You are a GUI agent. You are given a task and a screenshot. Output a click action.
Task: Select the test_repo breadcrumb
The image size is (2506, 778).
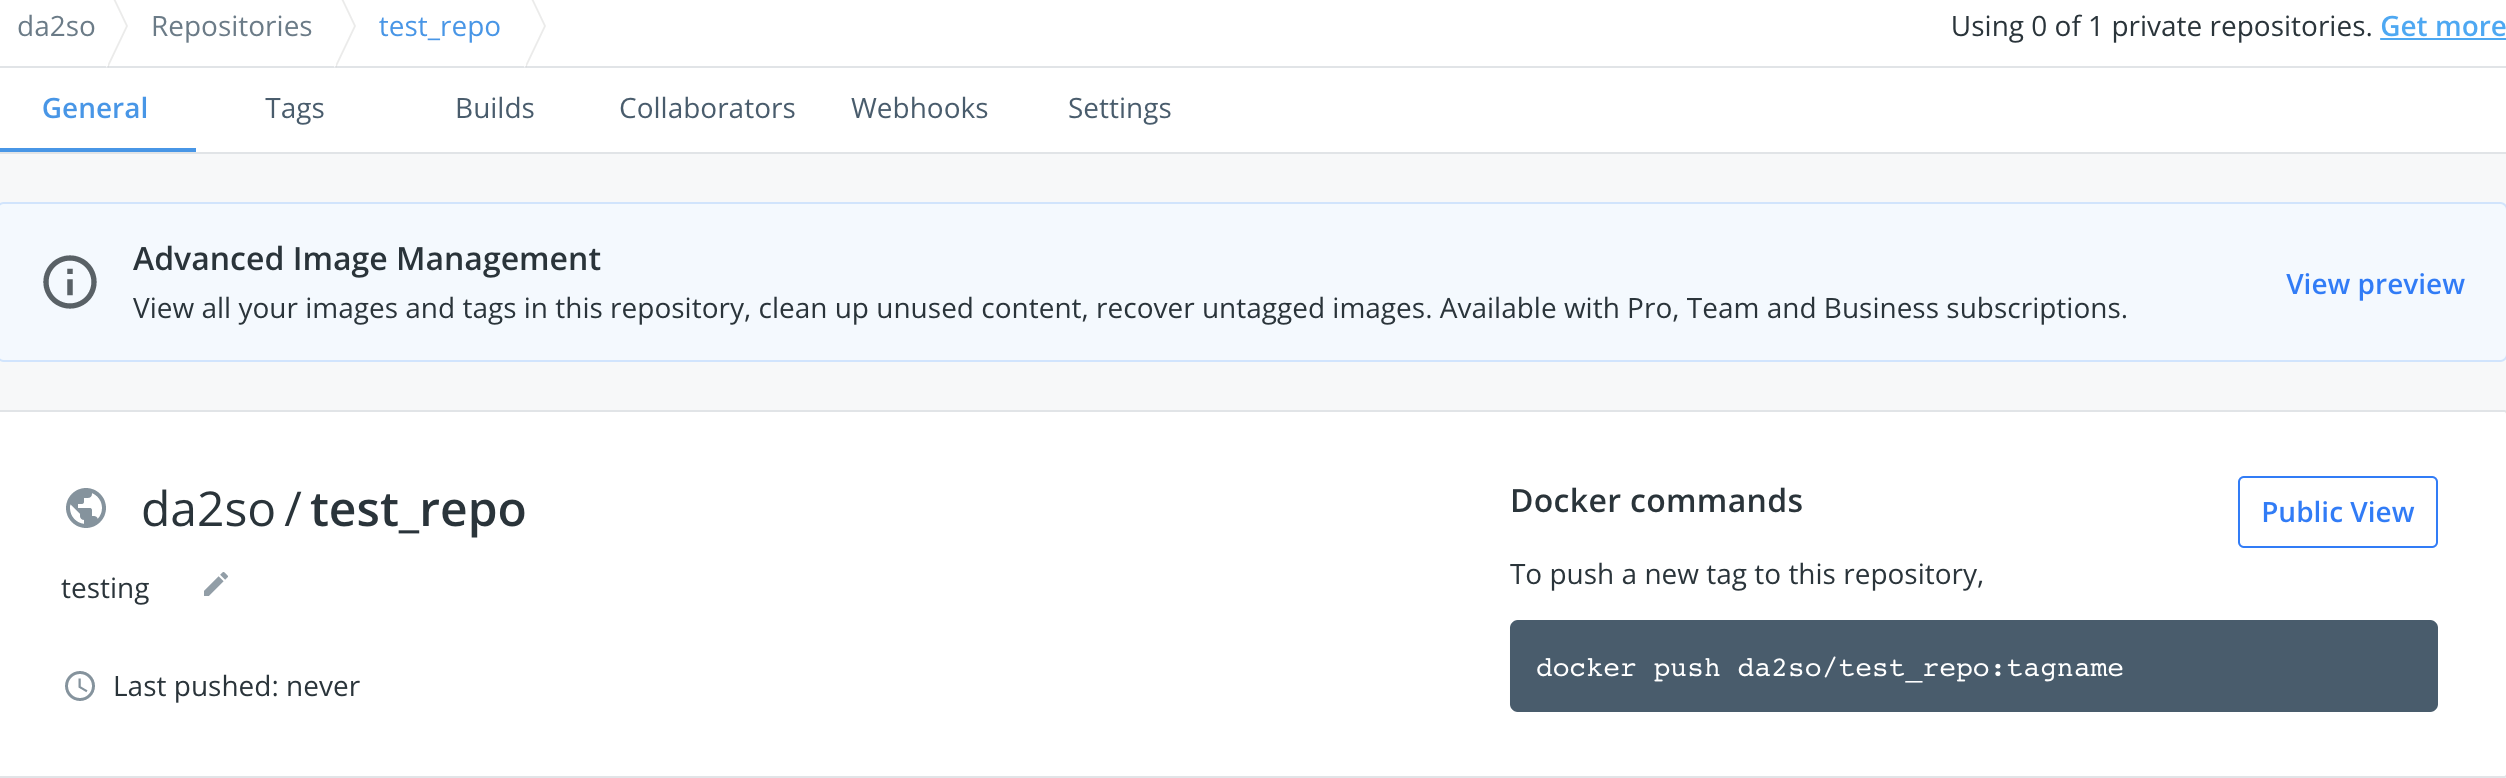click(x=438, y=26)
